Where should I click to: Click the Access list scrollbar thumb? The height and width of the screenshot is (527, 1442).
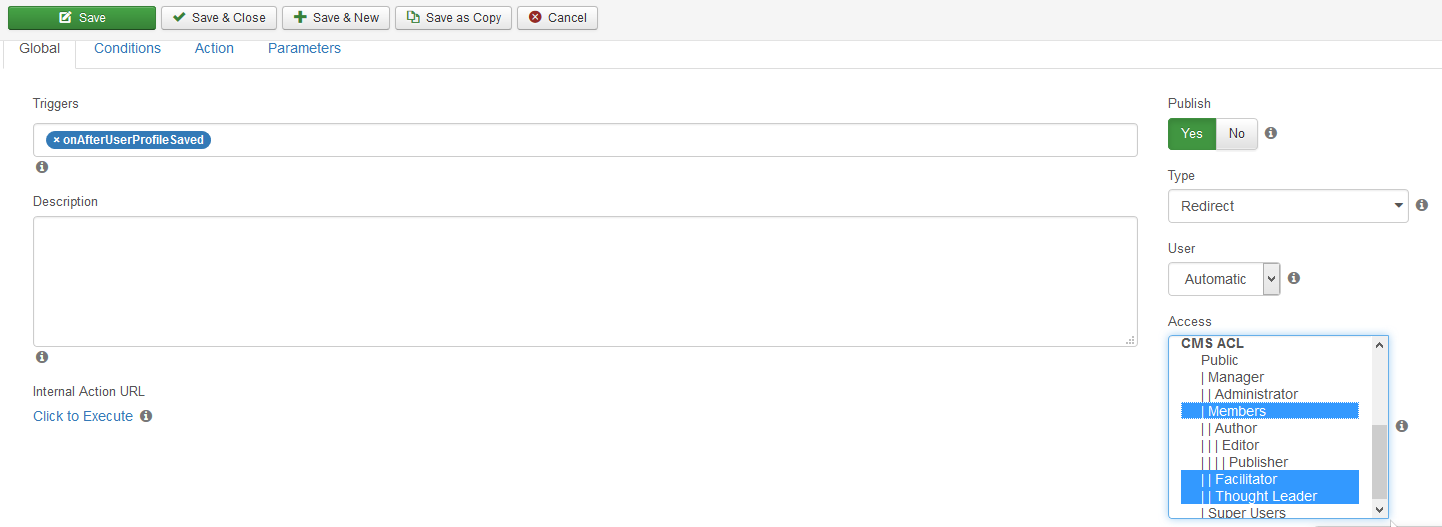point(1380,461)
